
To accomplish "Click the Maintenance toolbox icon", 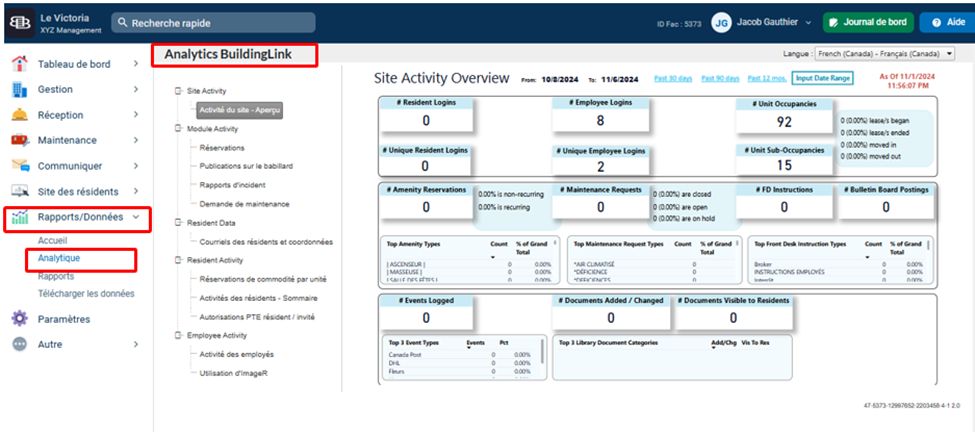I will point(20,140).
